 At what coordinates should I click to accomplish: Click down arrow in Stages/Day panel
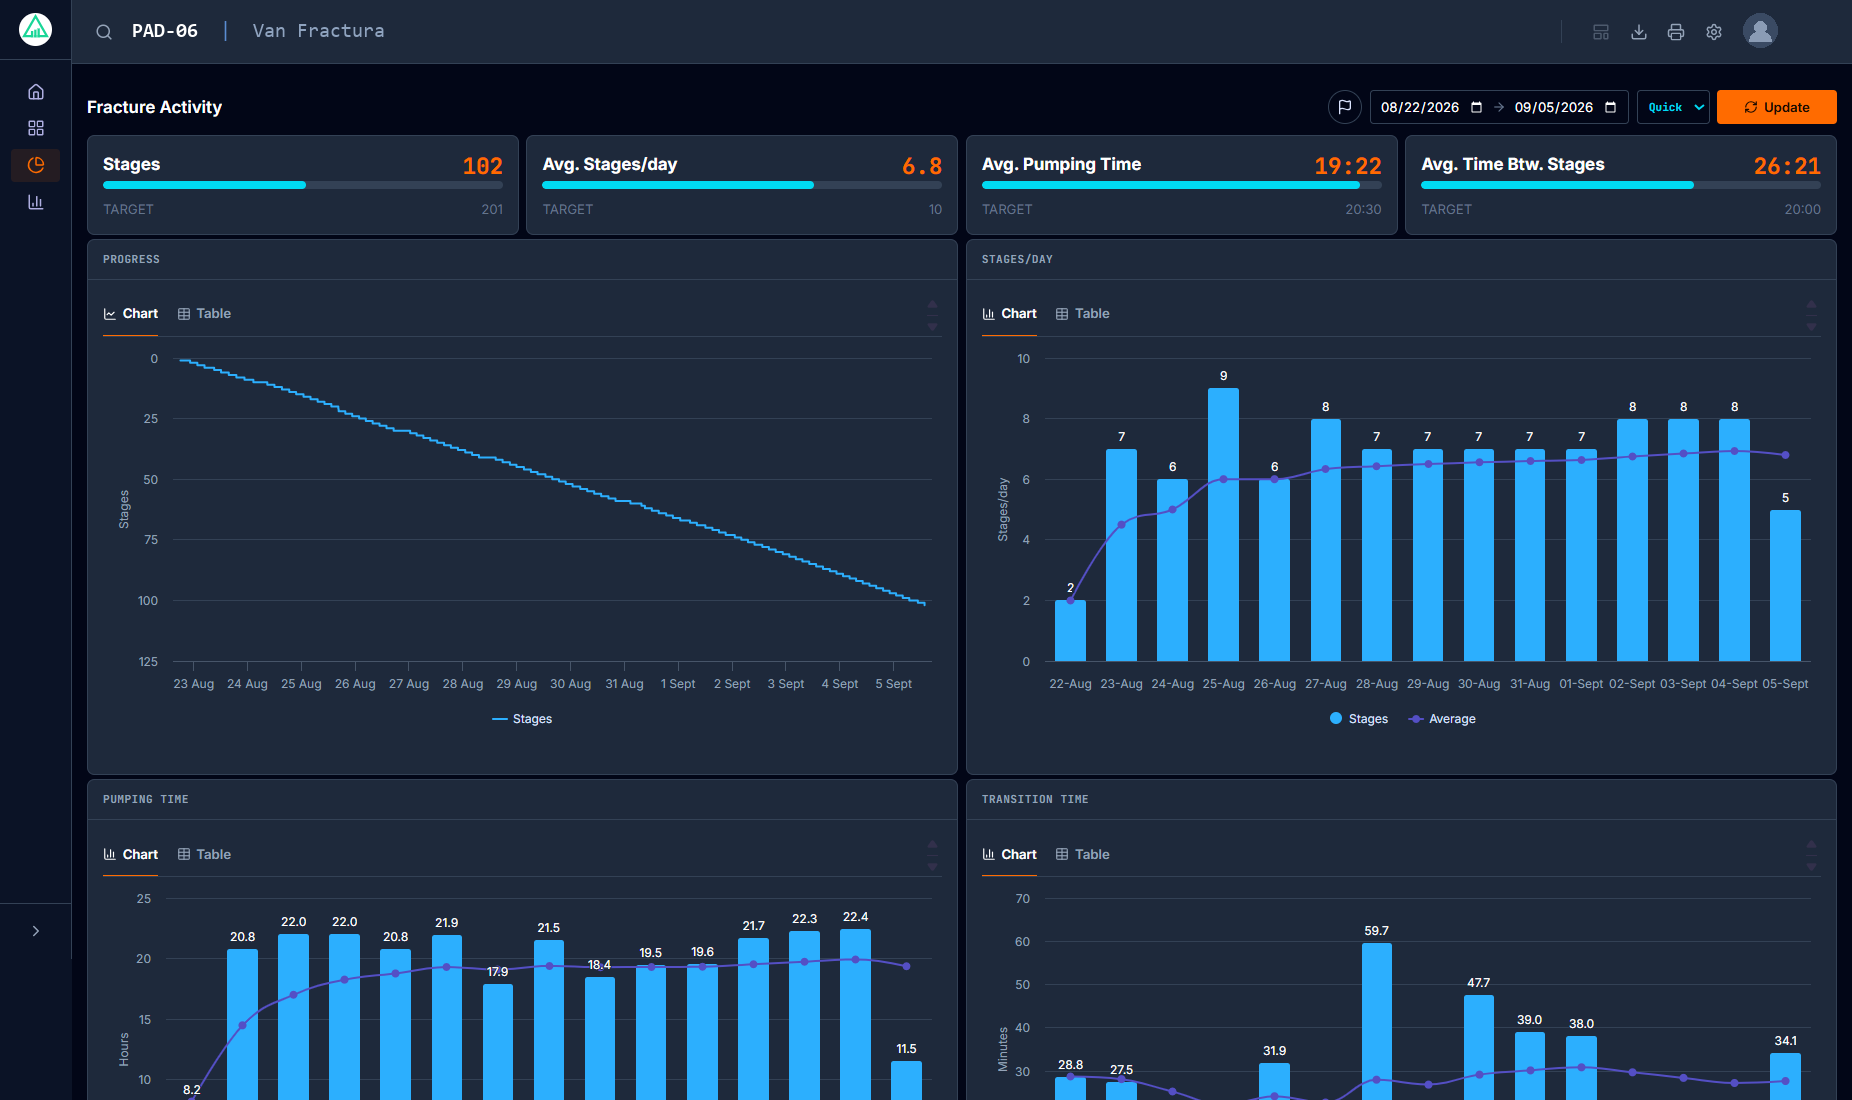pyautogui.click(x=1811, y=326)
